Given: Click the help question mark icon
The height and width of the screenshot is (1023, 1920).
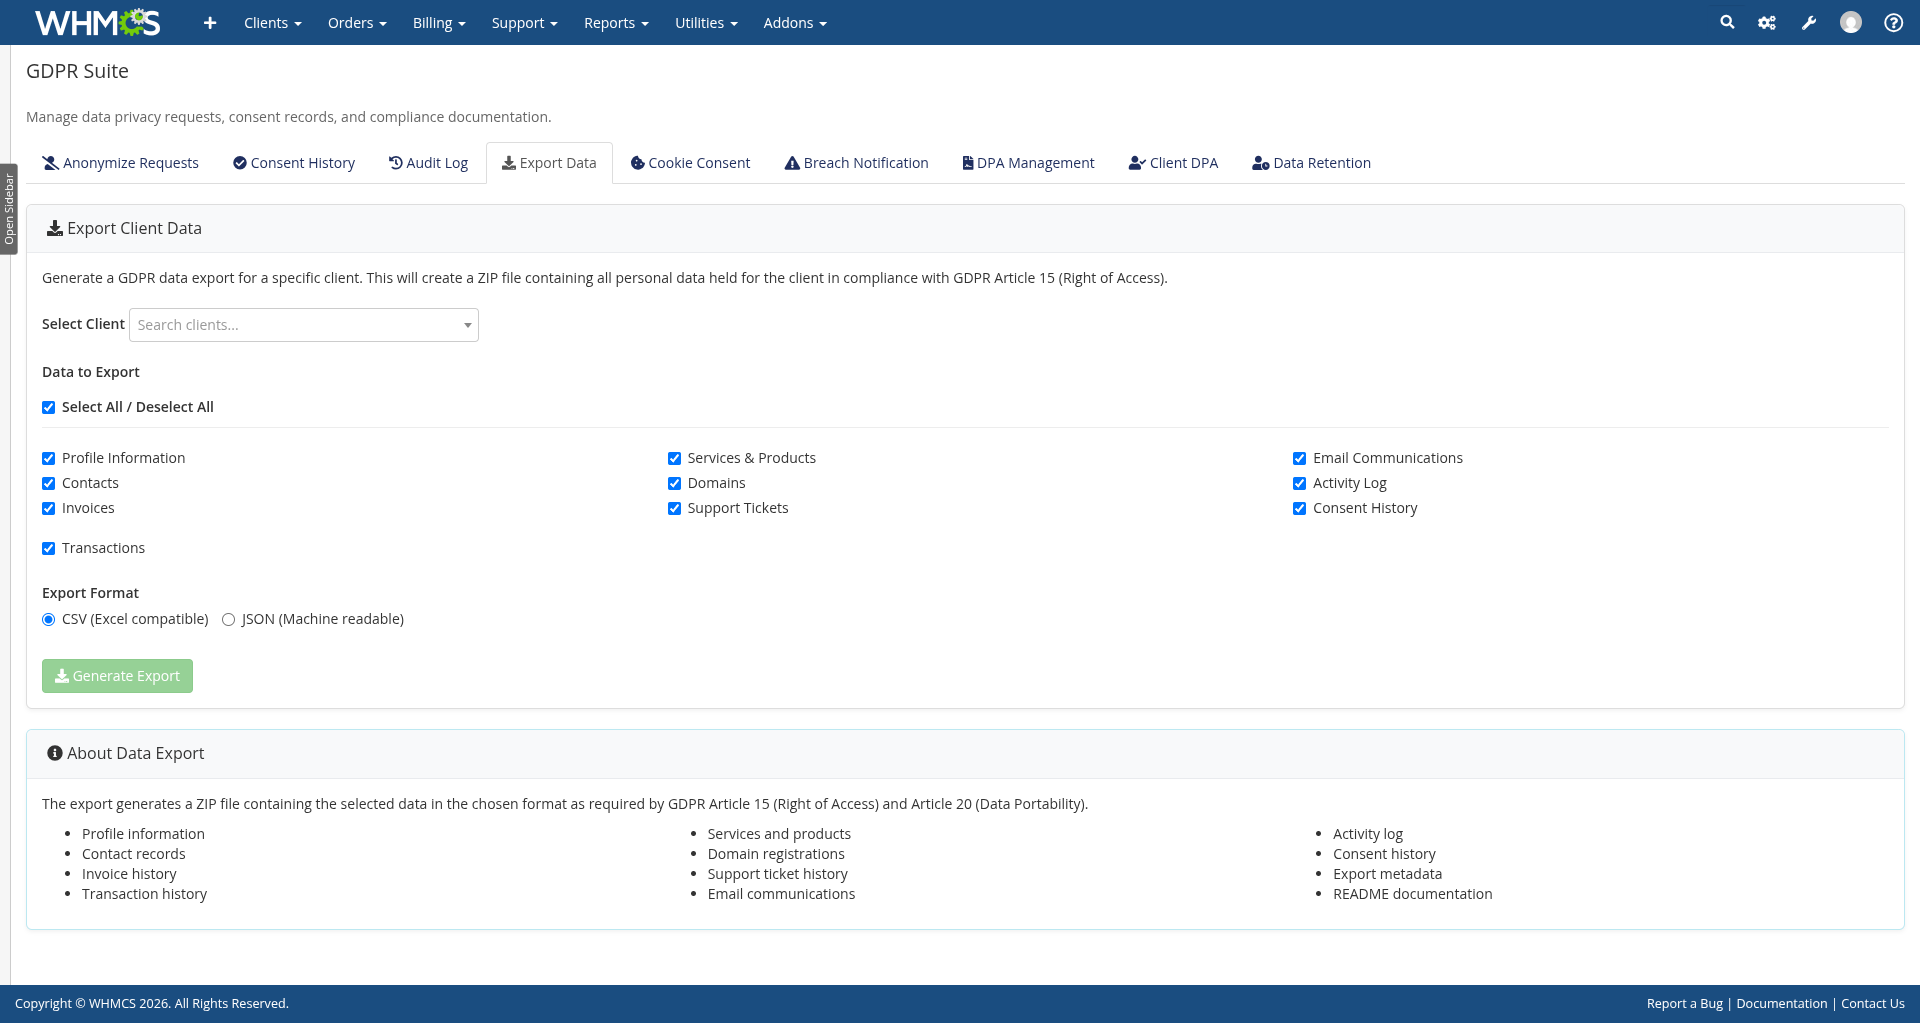Looking at the screenshot, I should tap(1893, 22).
